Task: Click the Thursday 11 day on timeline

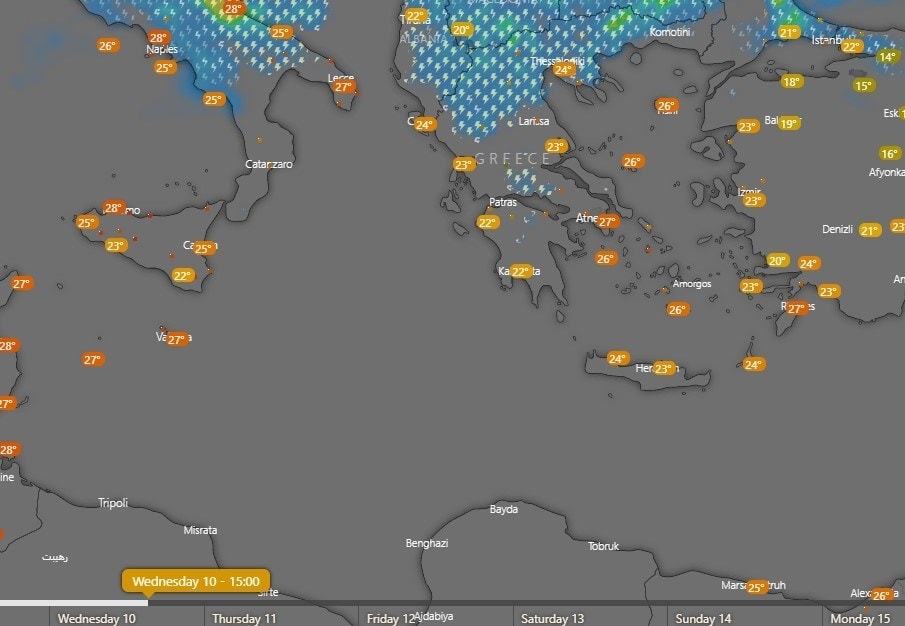Action: tap(244, 618)
